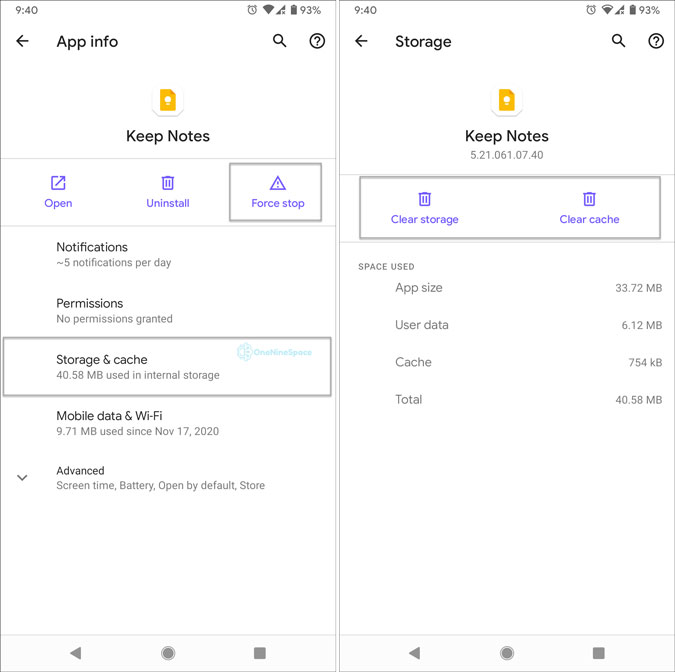Viewport: 675px width, 672px height.
Task: Tap Keep Notes icon on App info screen
Action: [168, 101]
